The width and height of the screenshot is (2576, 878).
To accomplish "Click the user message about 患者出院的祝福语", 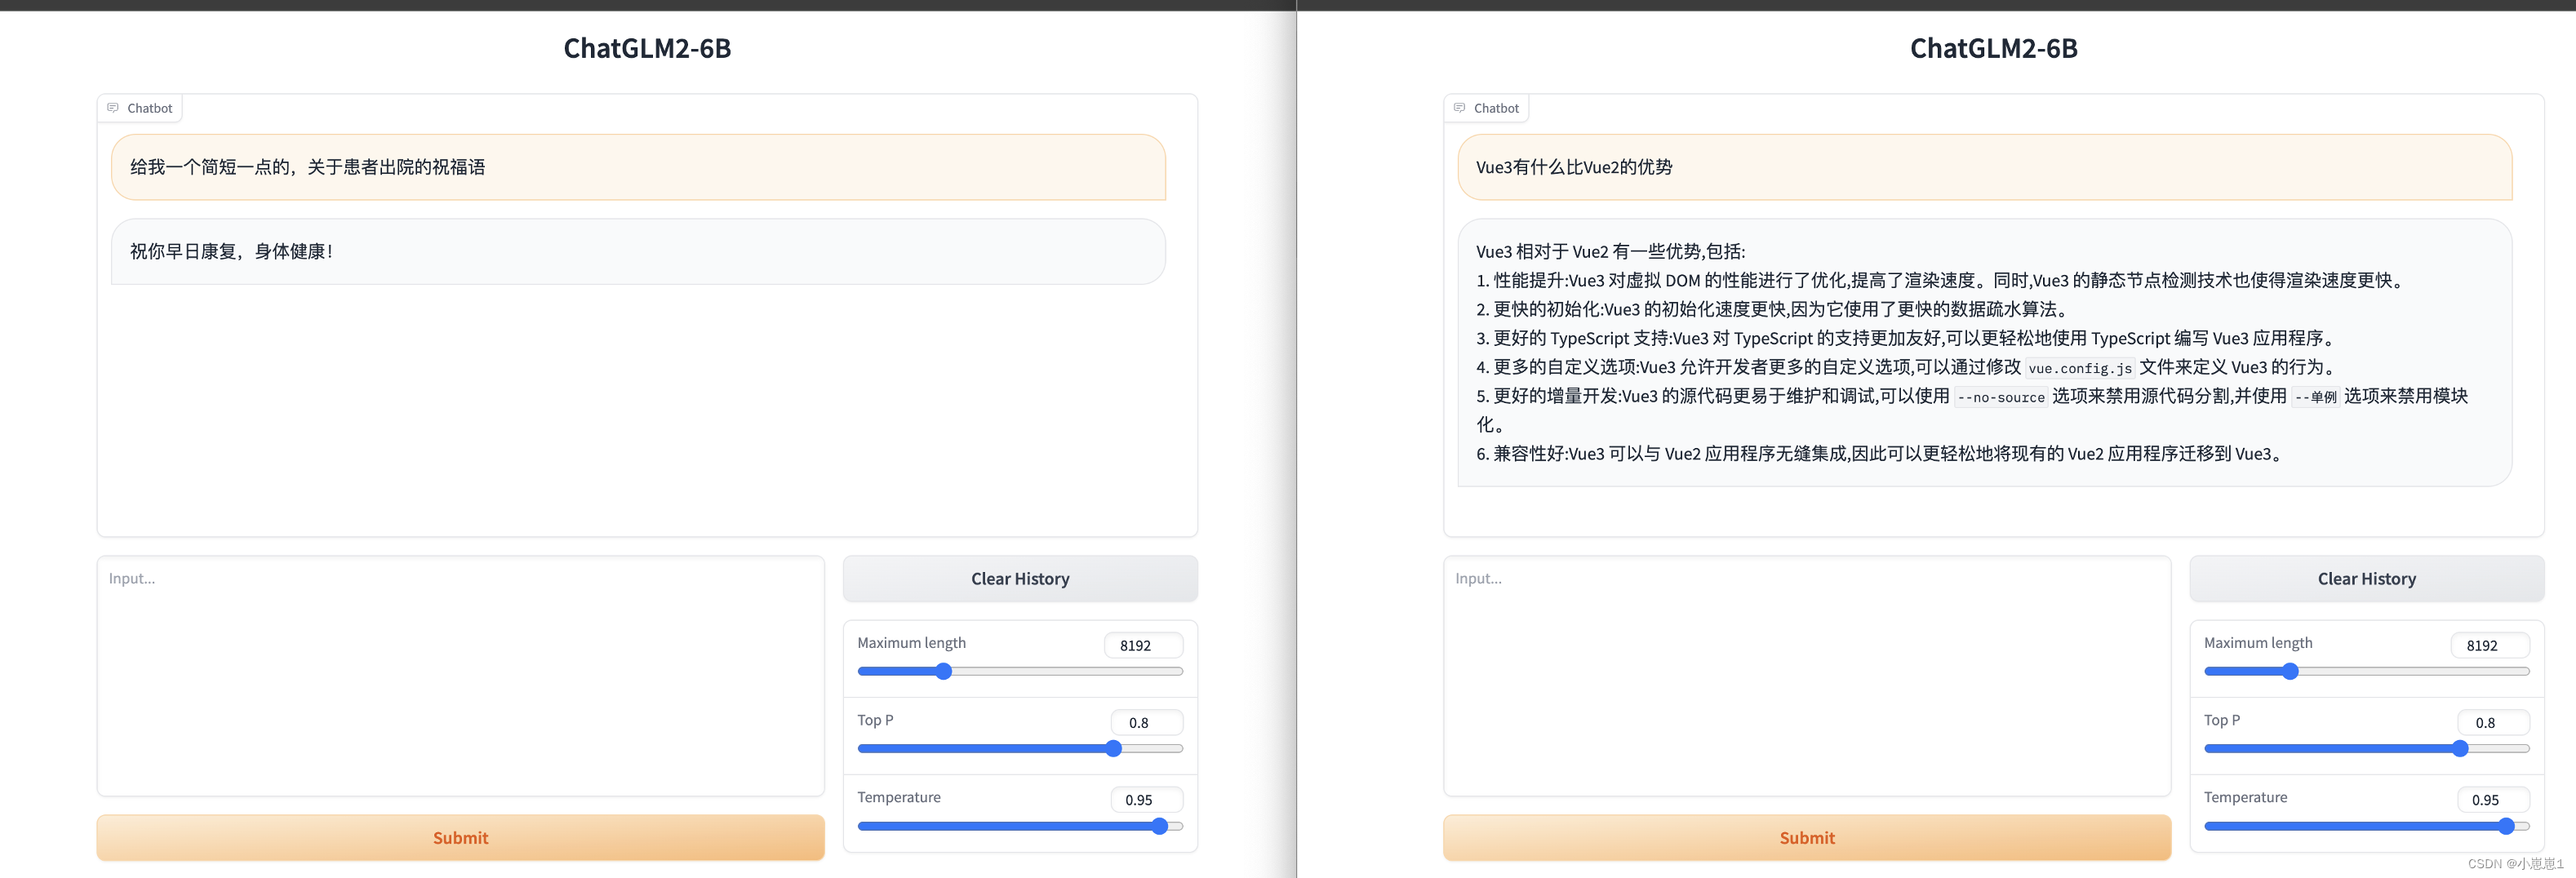I will [x=638, y=167].
